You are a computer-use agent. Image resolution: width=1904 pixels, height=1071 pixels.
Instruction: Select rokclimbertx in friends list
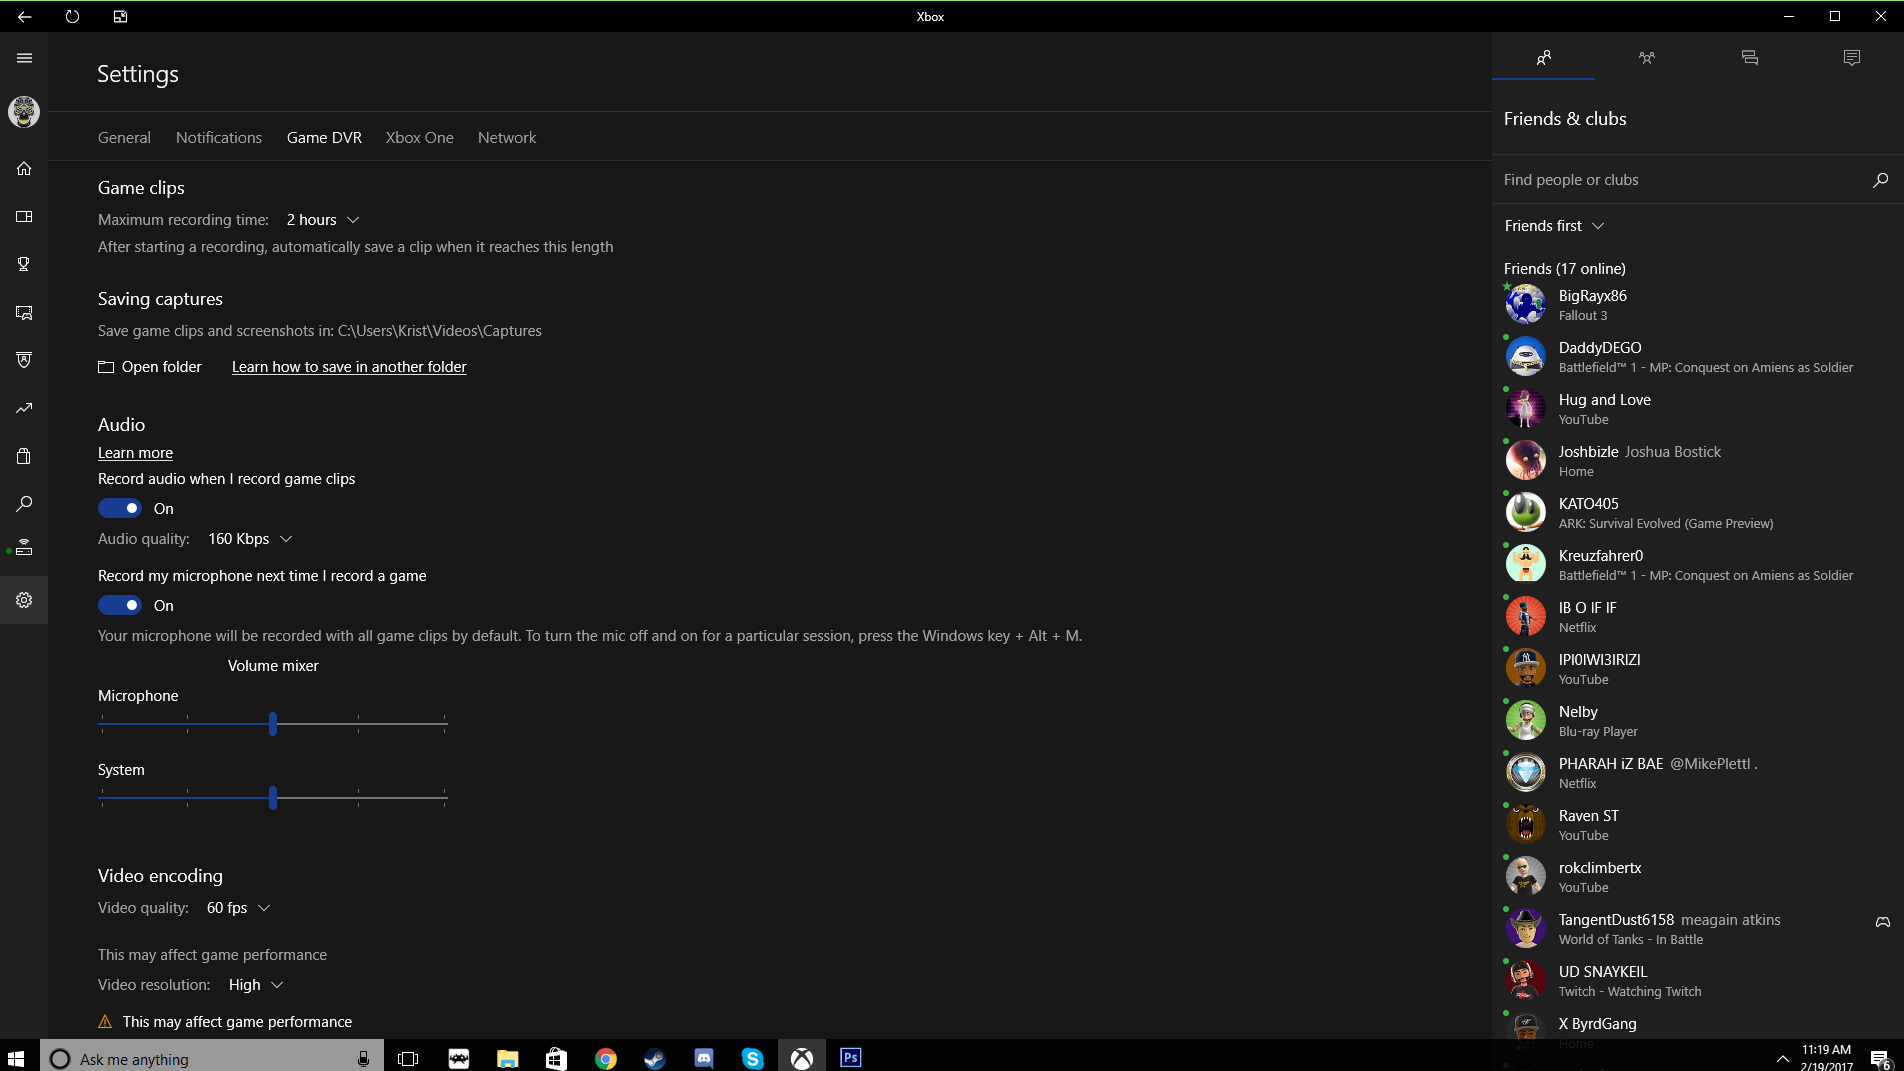click(x=1696, y=876)
